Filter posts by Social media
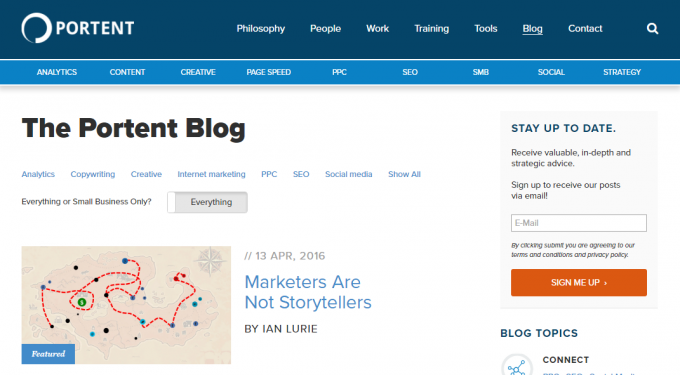 (x=349, y=174)
